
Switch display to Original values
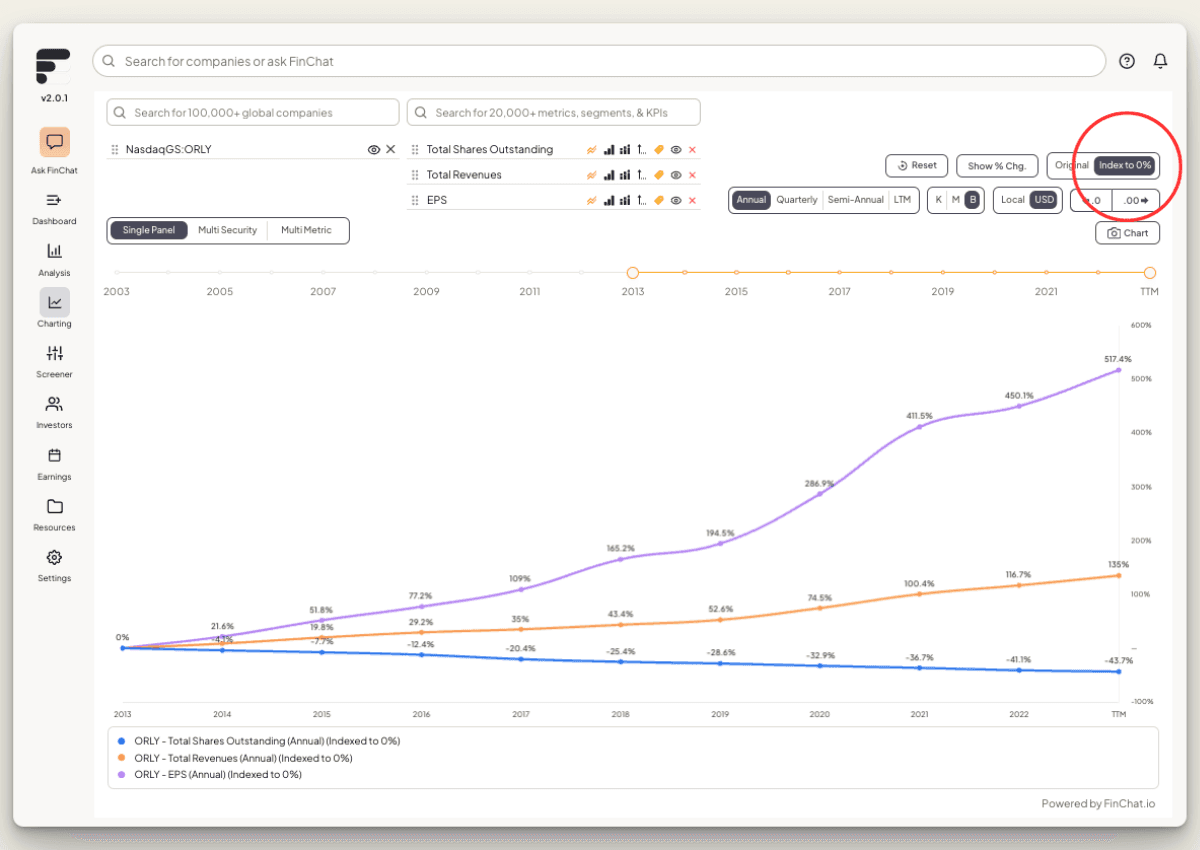tap(1072, 165)
